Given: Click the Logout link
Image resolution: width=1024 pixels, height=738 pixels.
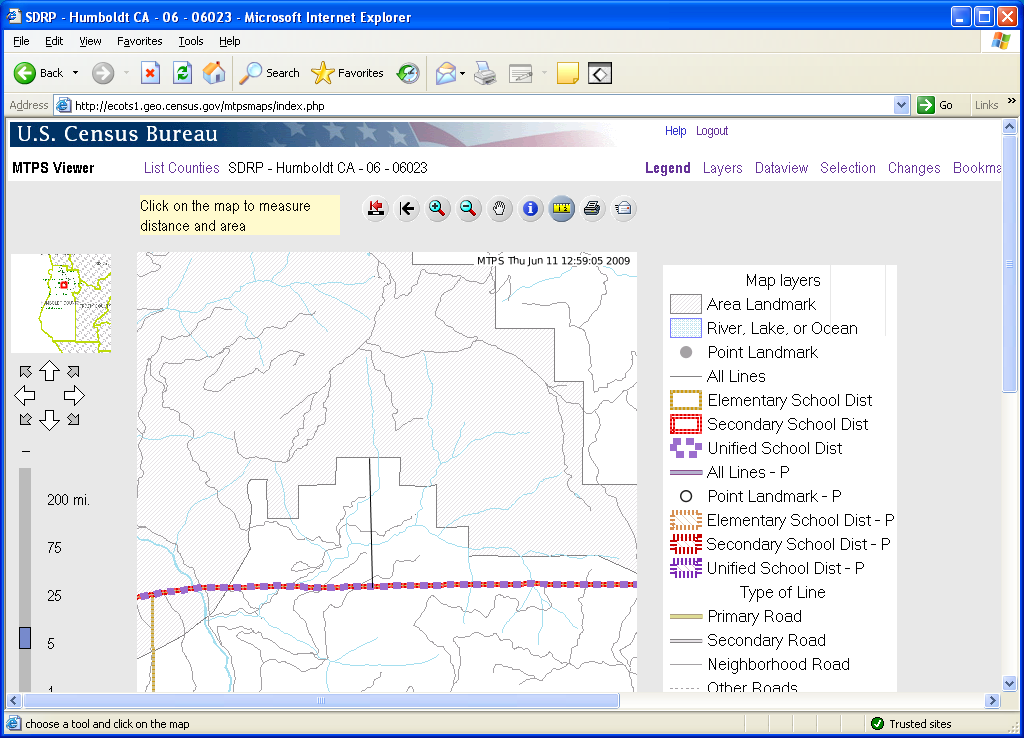Looking at the screenshot, I should click(x=712, y=131).
